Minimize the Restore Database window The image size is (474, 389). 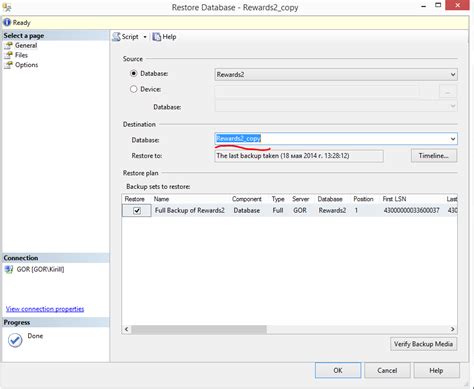(x=423, y=6)
